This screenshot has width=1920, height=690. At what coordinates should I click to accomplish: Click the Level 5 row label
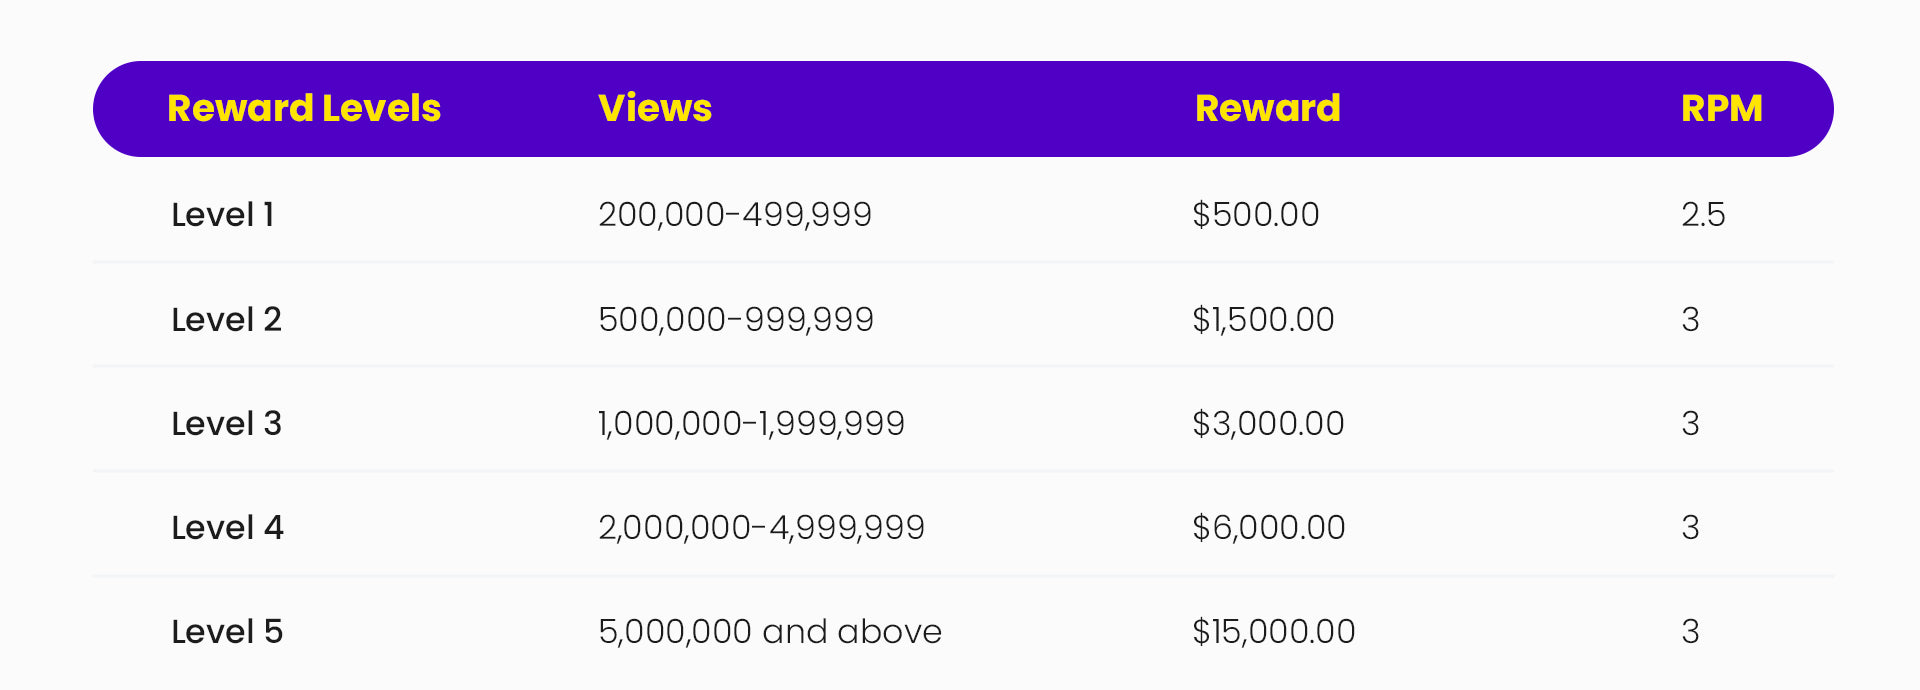click(x=228, y=631)
